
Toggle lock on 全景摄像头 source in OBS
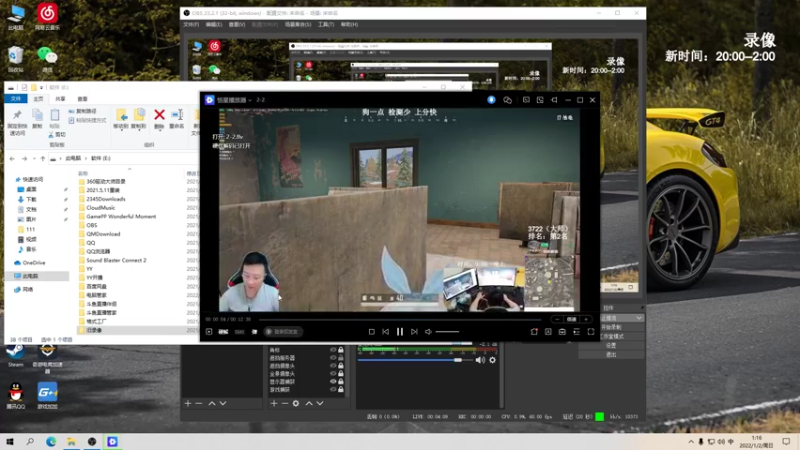(x=341, y=373)
